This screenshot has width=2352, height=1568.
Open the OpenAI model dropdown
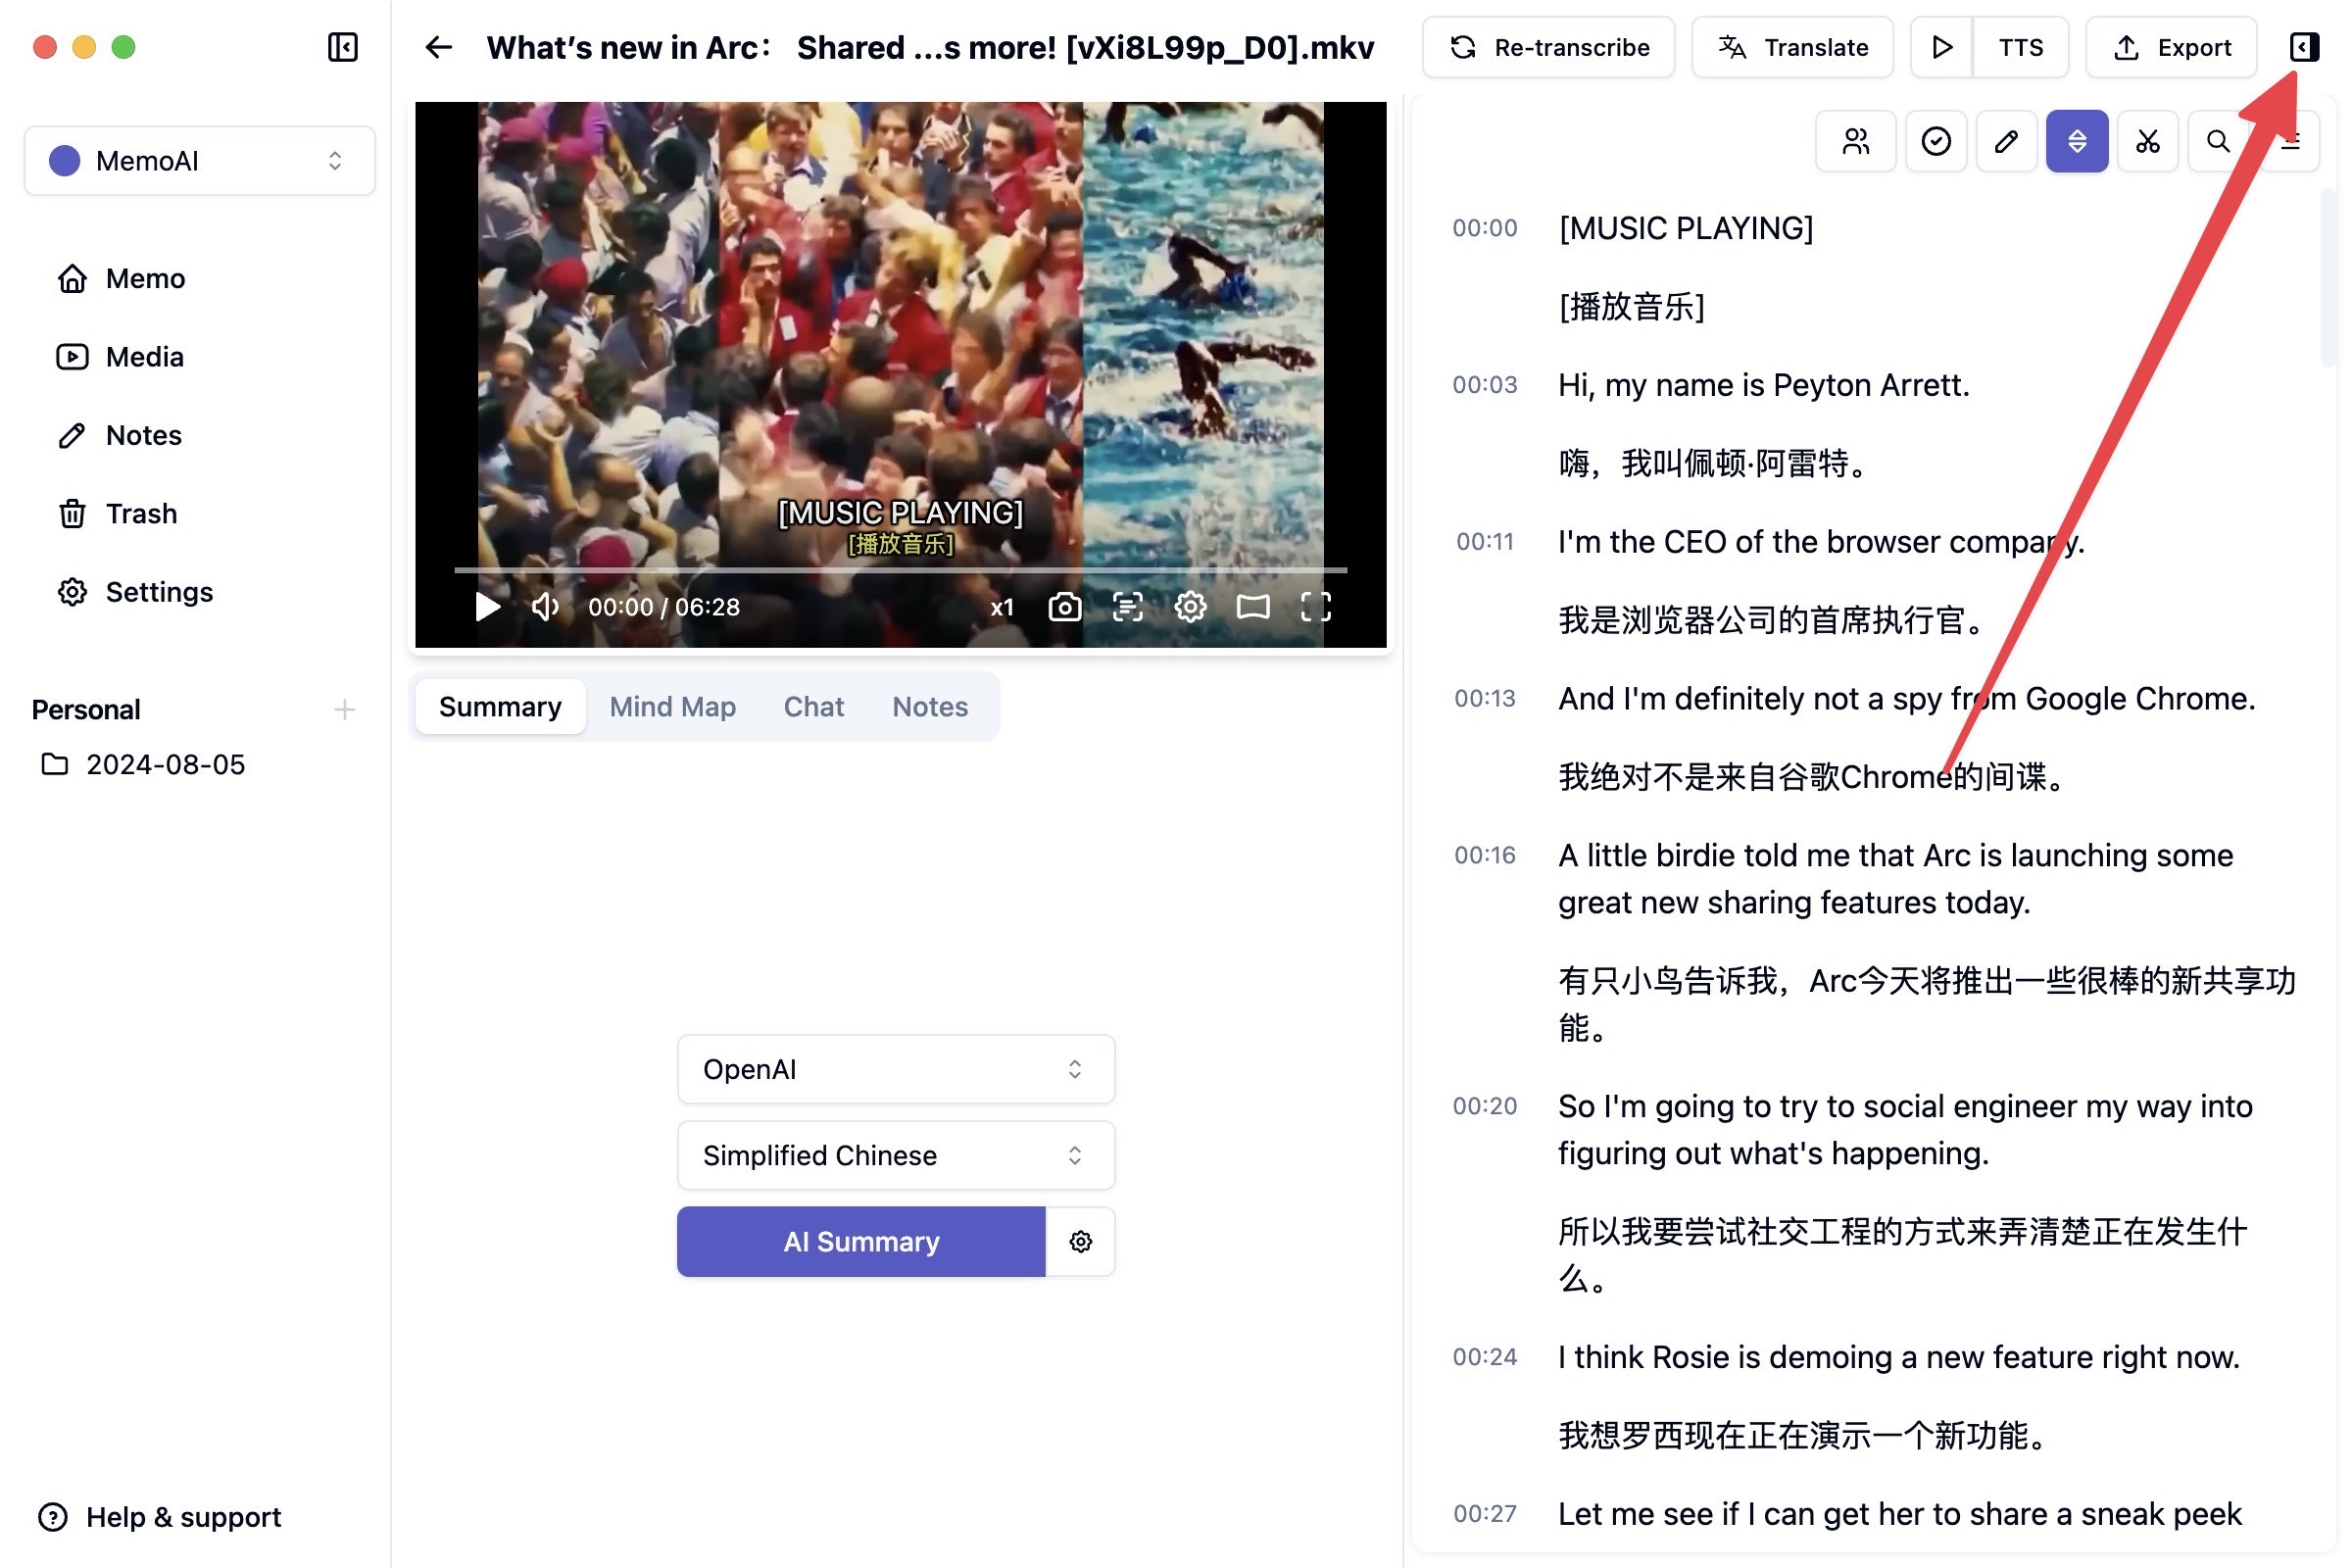896,1069
